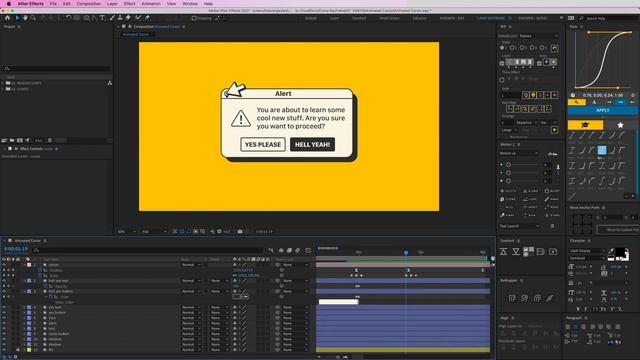Select the Hand tool
This screenshot has height=360, width=640.
tap(25, 18)
